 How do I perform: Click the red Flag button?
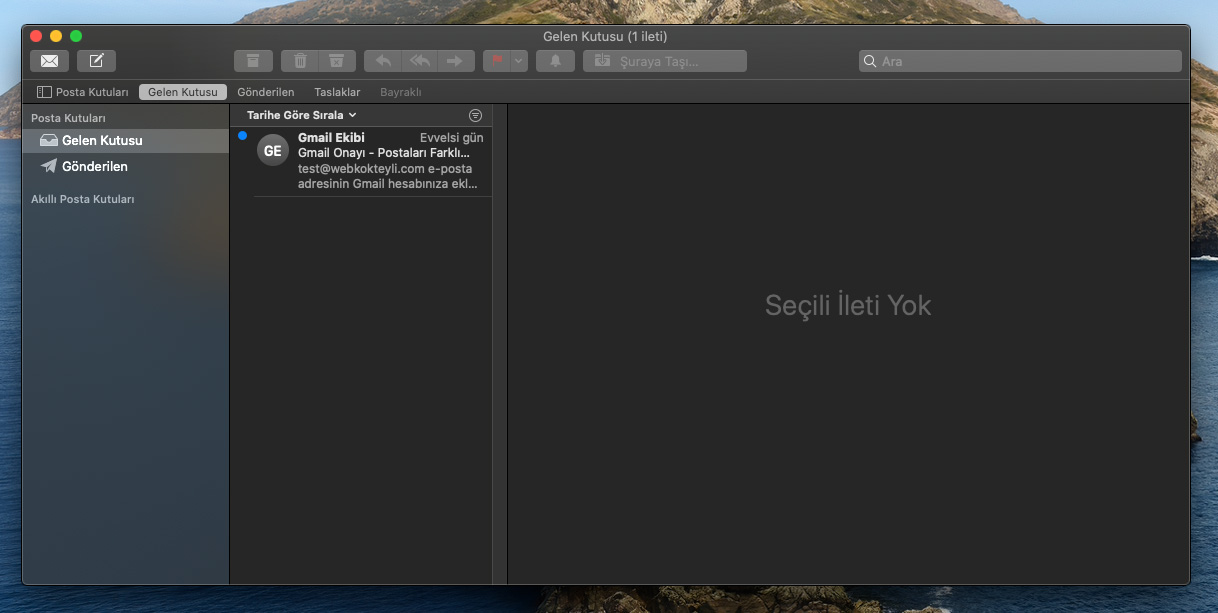pos(496,61)
